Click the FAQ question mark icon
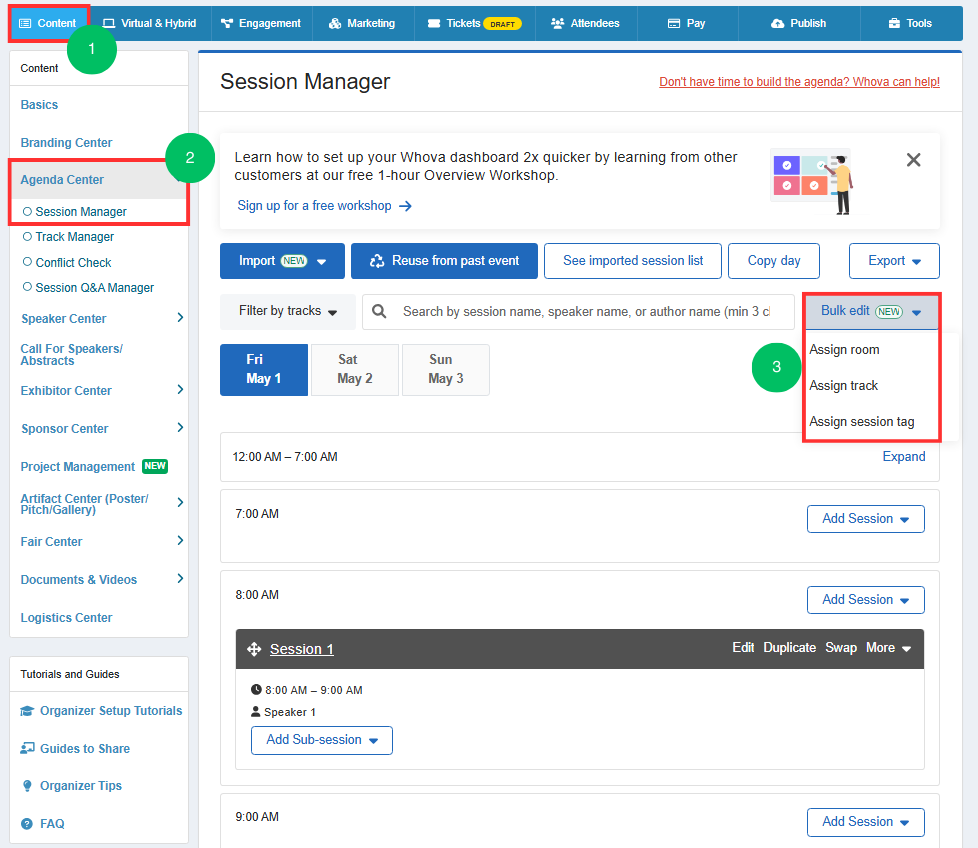 click(x=27, y=824)
